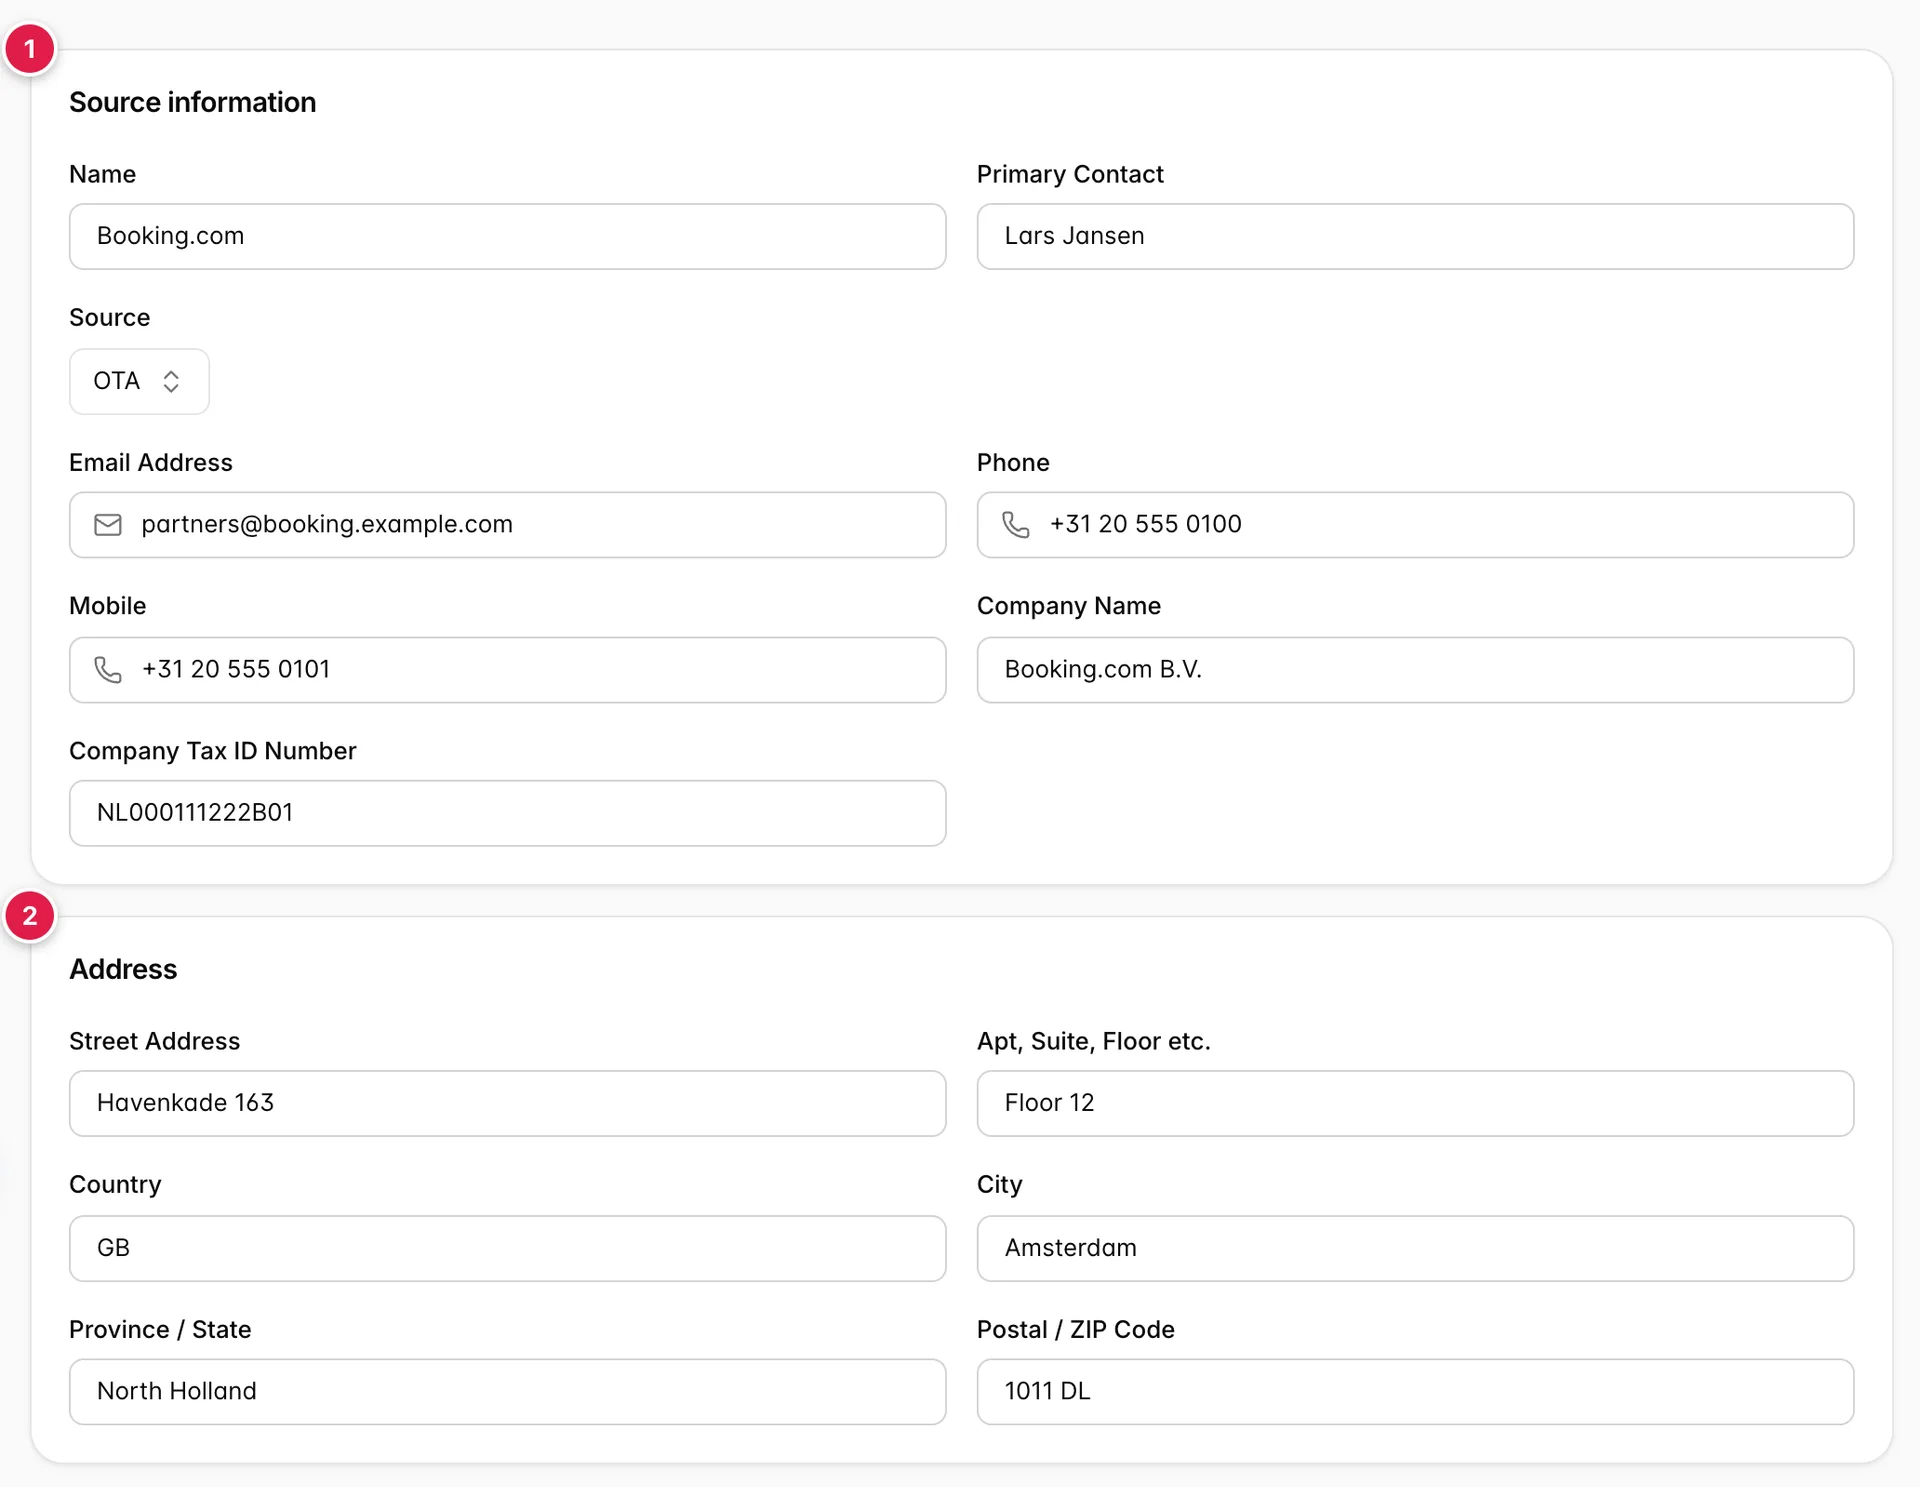Click the Mobile label
This screenshot has width=1920, height=1487.
pos(108,606)
